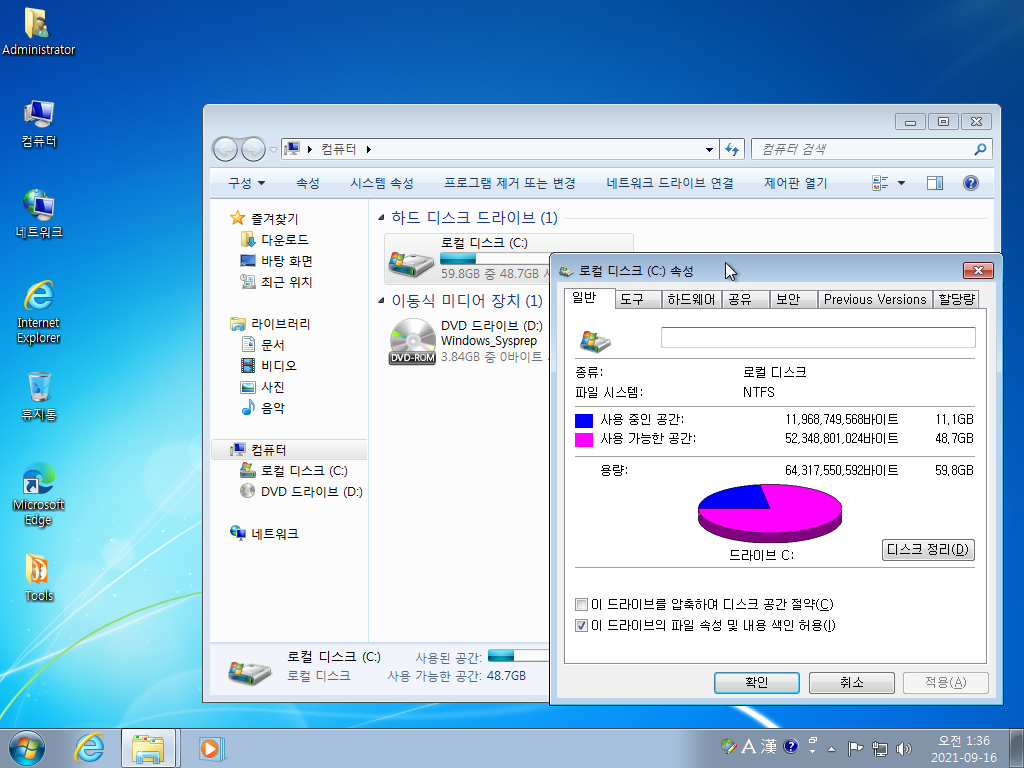Check the compress drive checkbox
1024x768 pixels.
click(x=581, y=605)
